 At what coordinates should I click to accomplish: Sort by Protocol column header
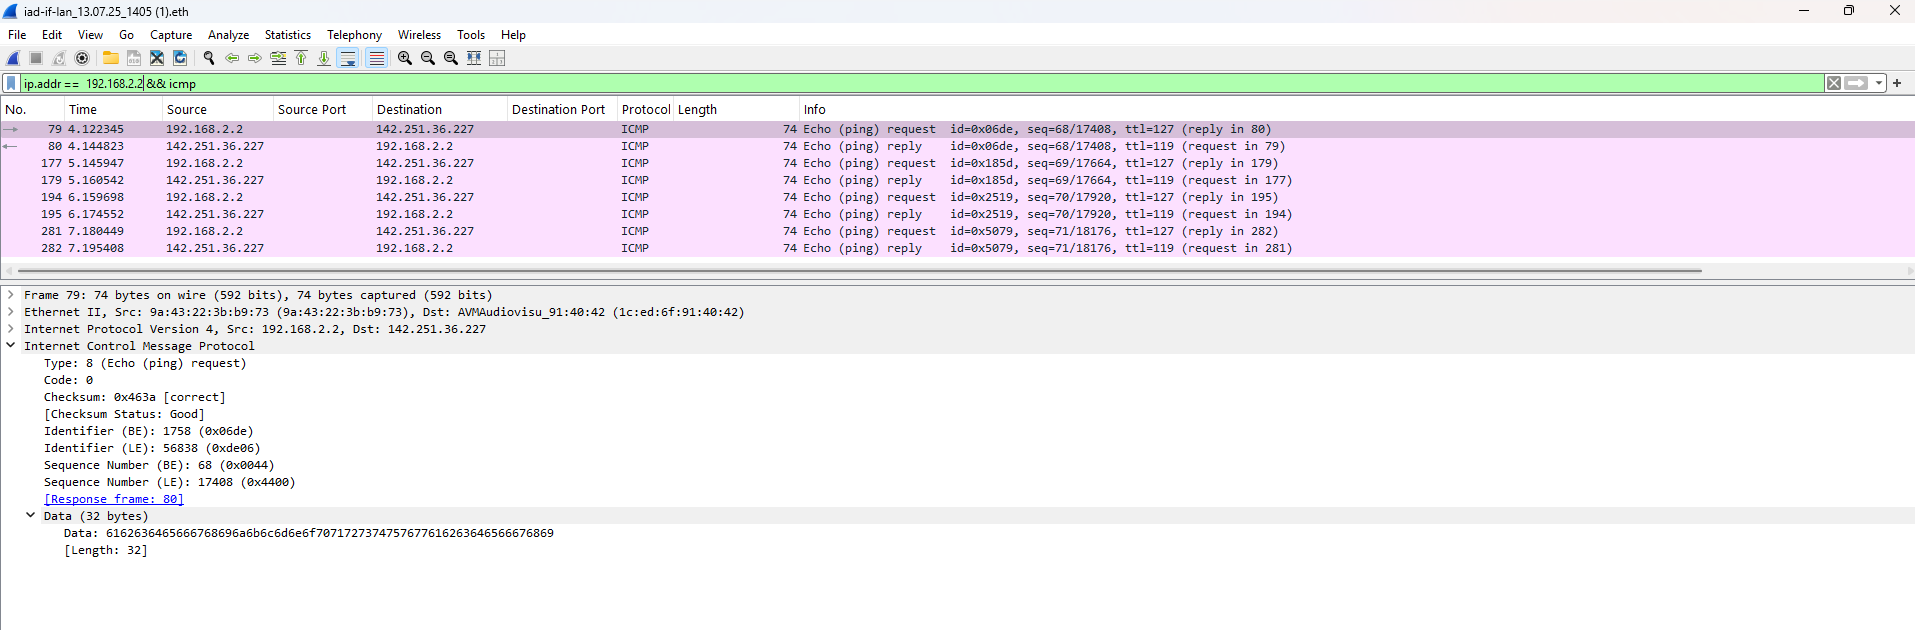tap(646, 109)
